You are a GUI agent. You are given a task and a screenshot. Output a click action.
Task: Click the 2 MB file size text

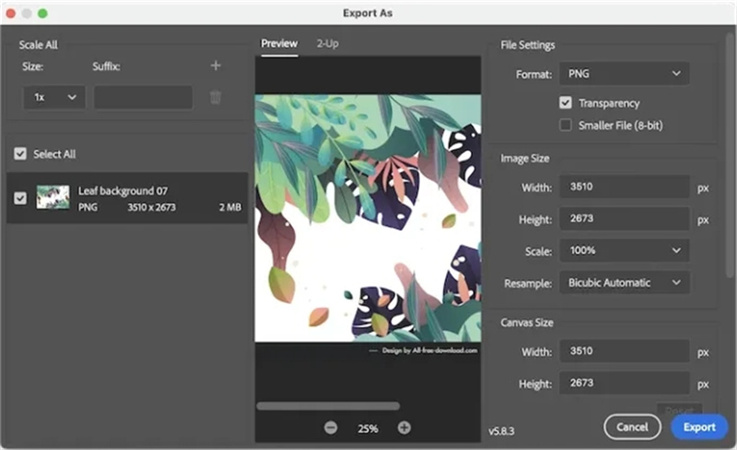230,207
